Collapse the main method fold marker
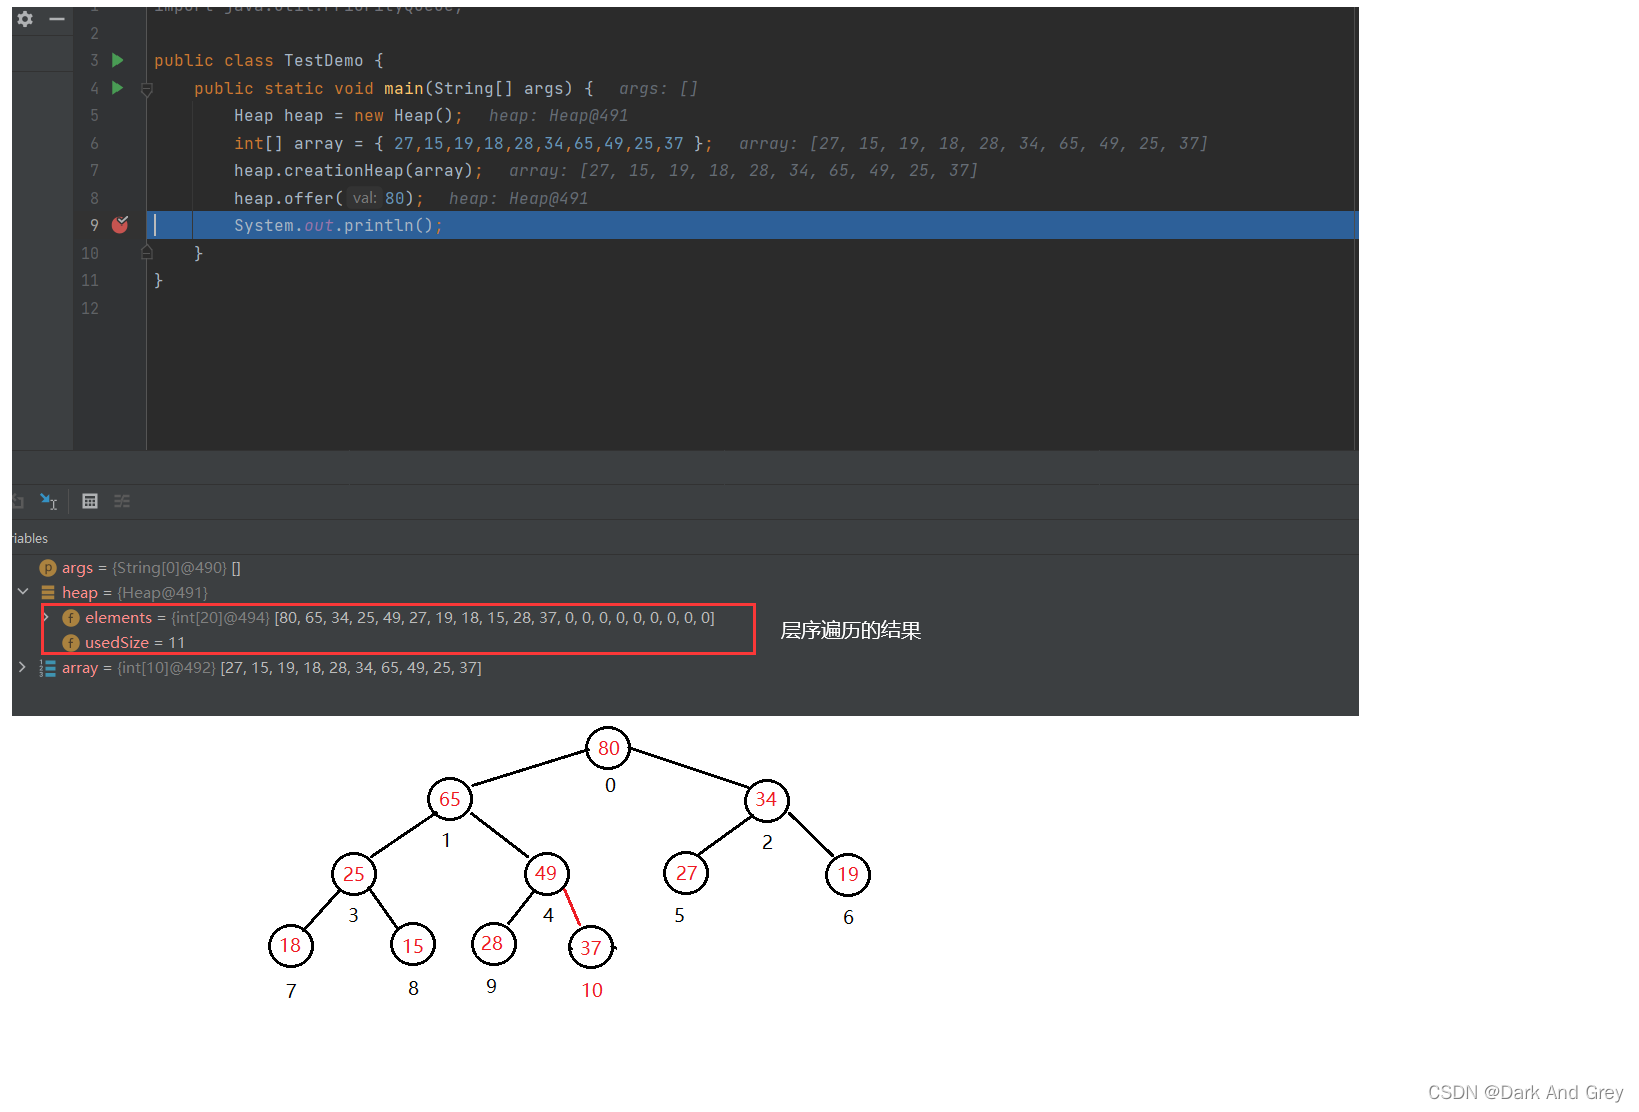The height and width of the screenshot is (1112, 1639). click(x=147, y=89)
